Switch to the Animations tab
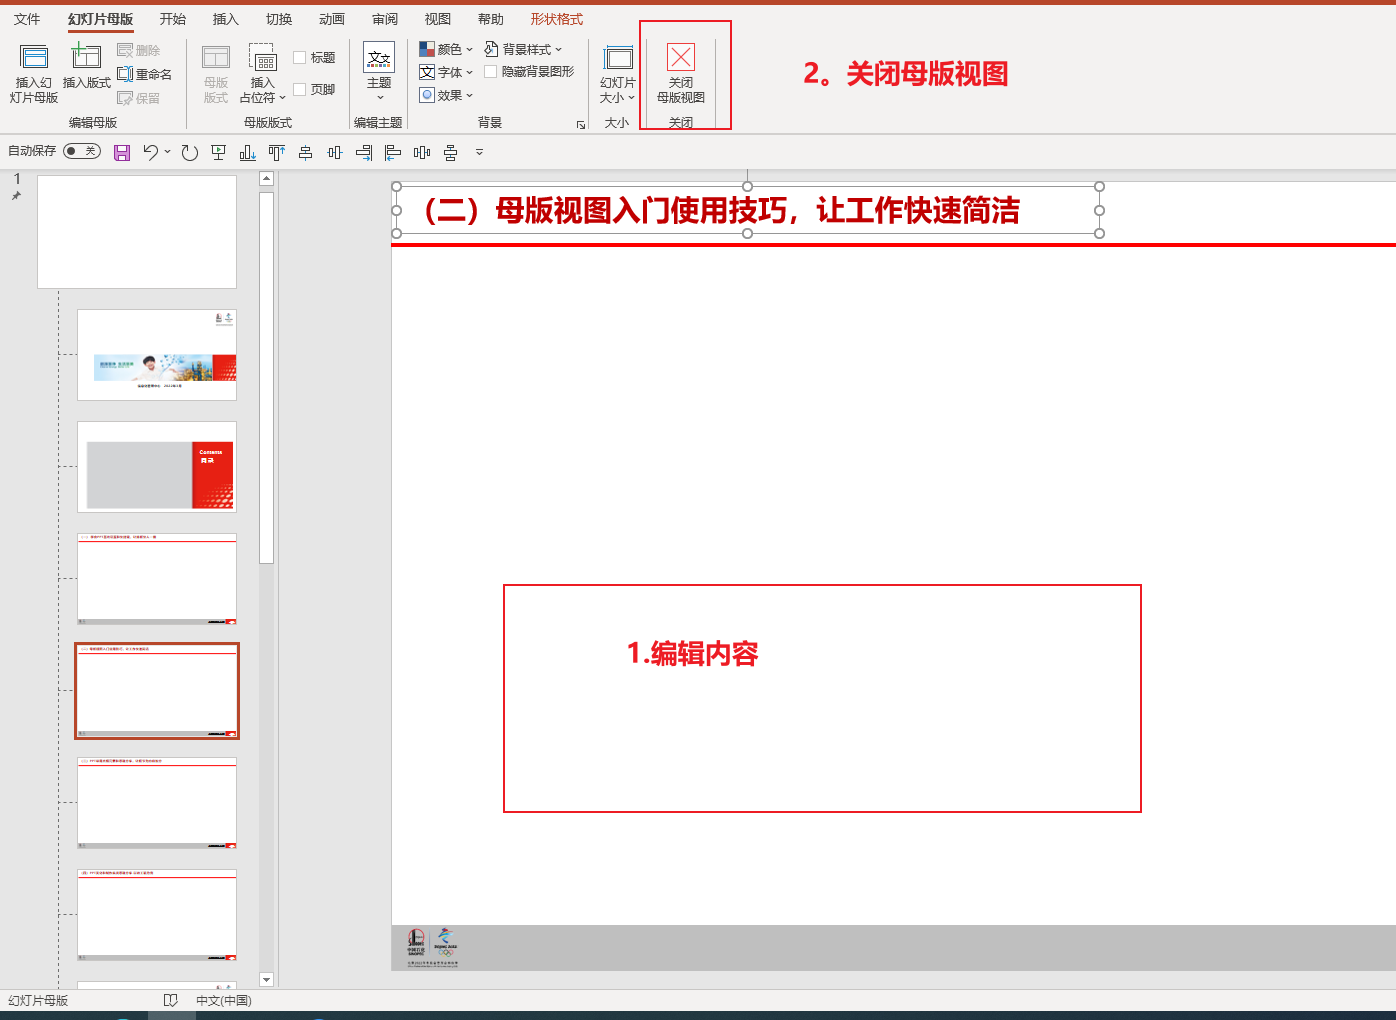This screenshot has width=1396, height=1020. 332,19
